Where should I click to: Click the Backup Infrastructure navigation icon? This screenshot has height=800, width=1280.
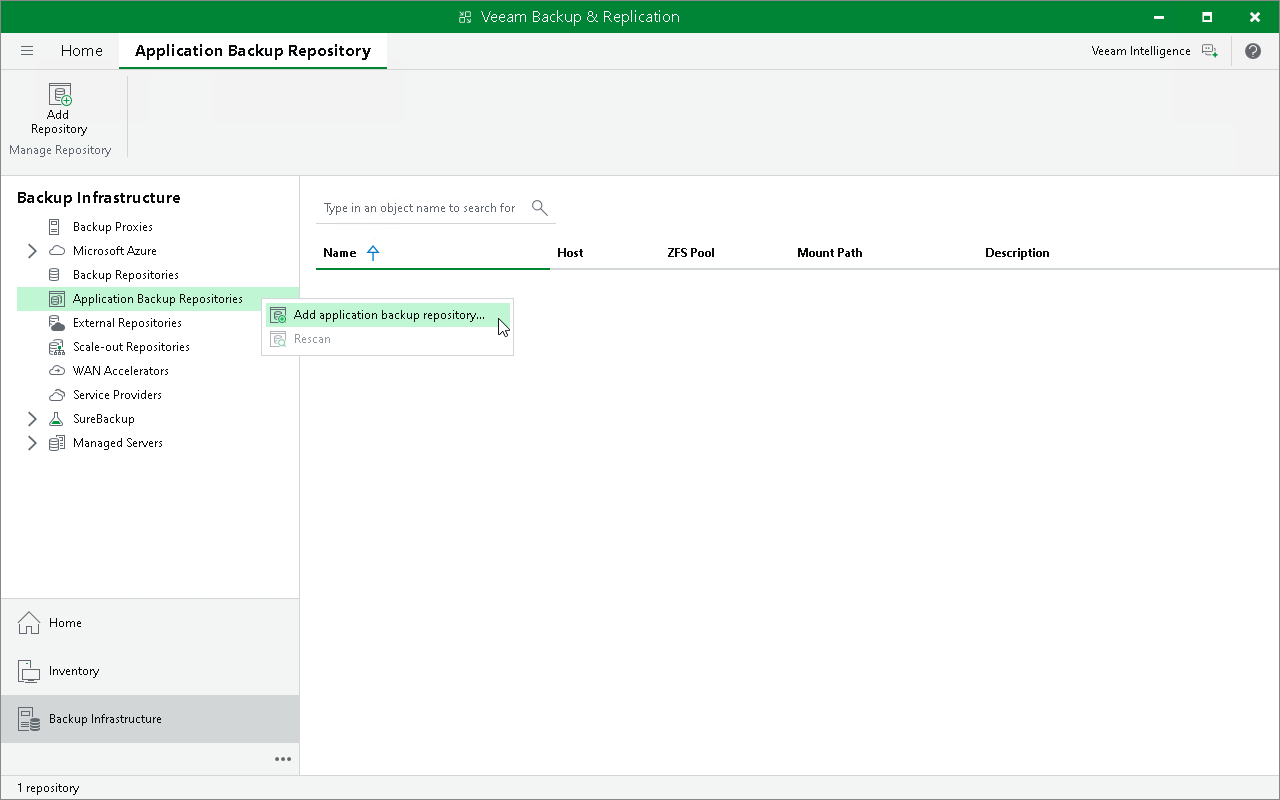pos(29,719)
